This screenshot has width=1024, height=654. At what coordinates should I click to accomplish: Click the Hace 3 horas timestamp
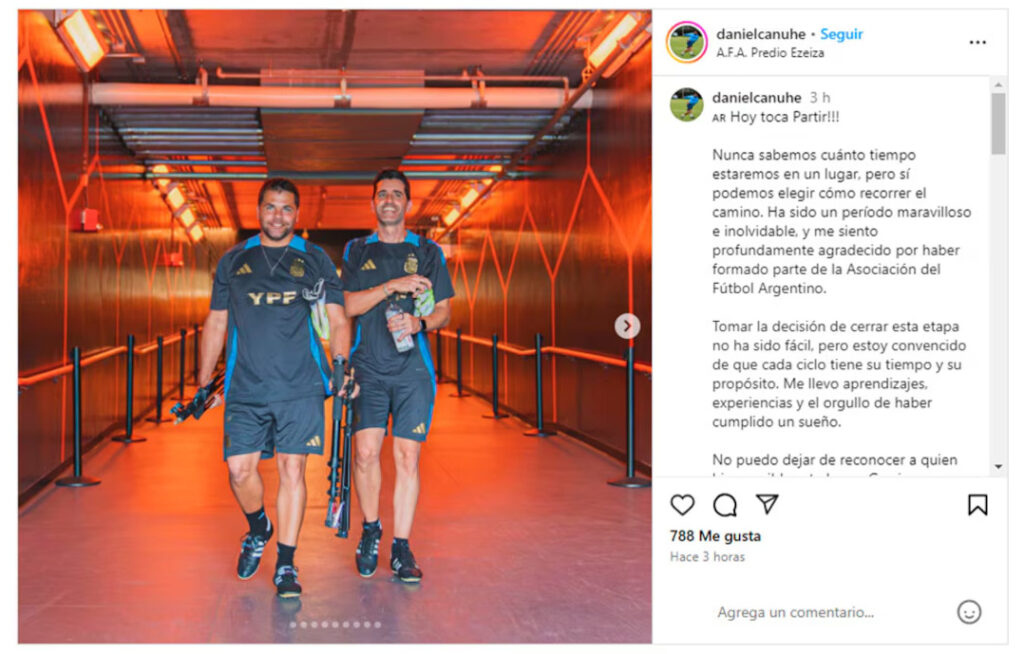coord(707,557)
